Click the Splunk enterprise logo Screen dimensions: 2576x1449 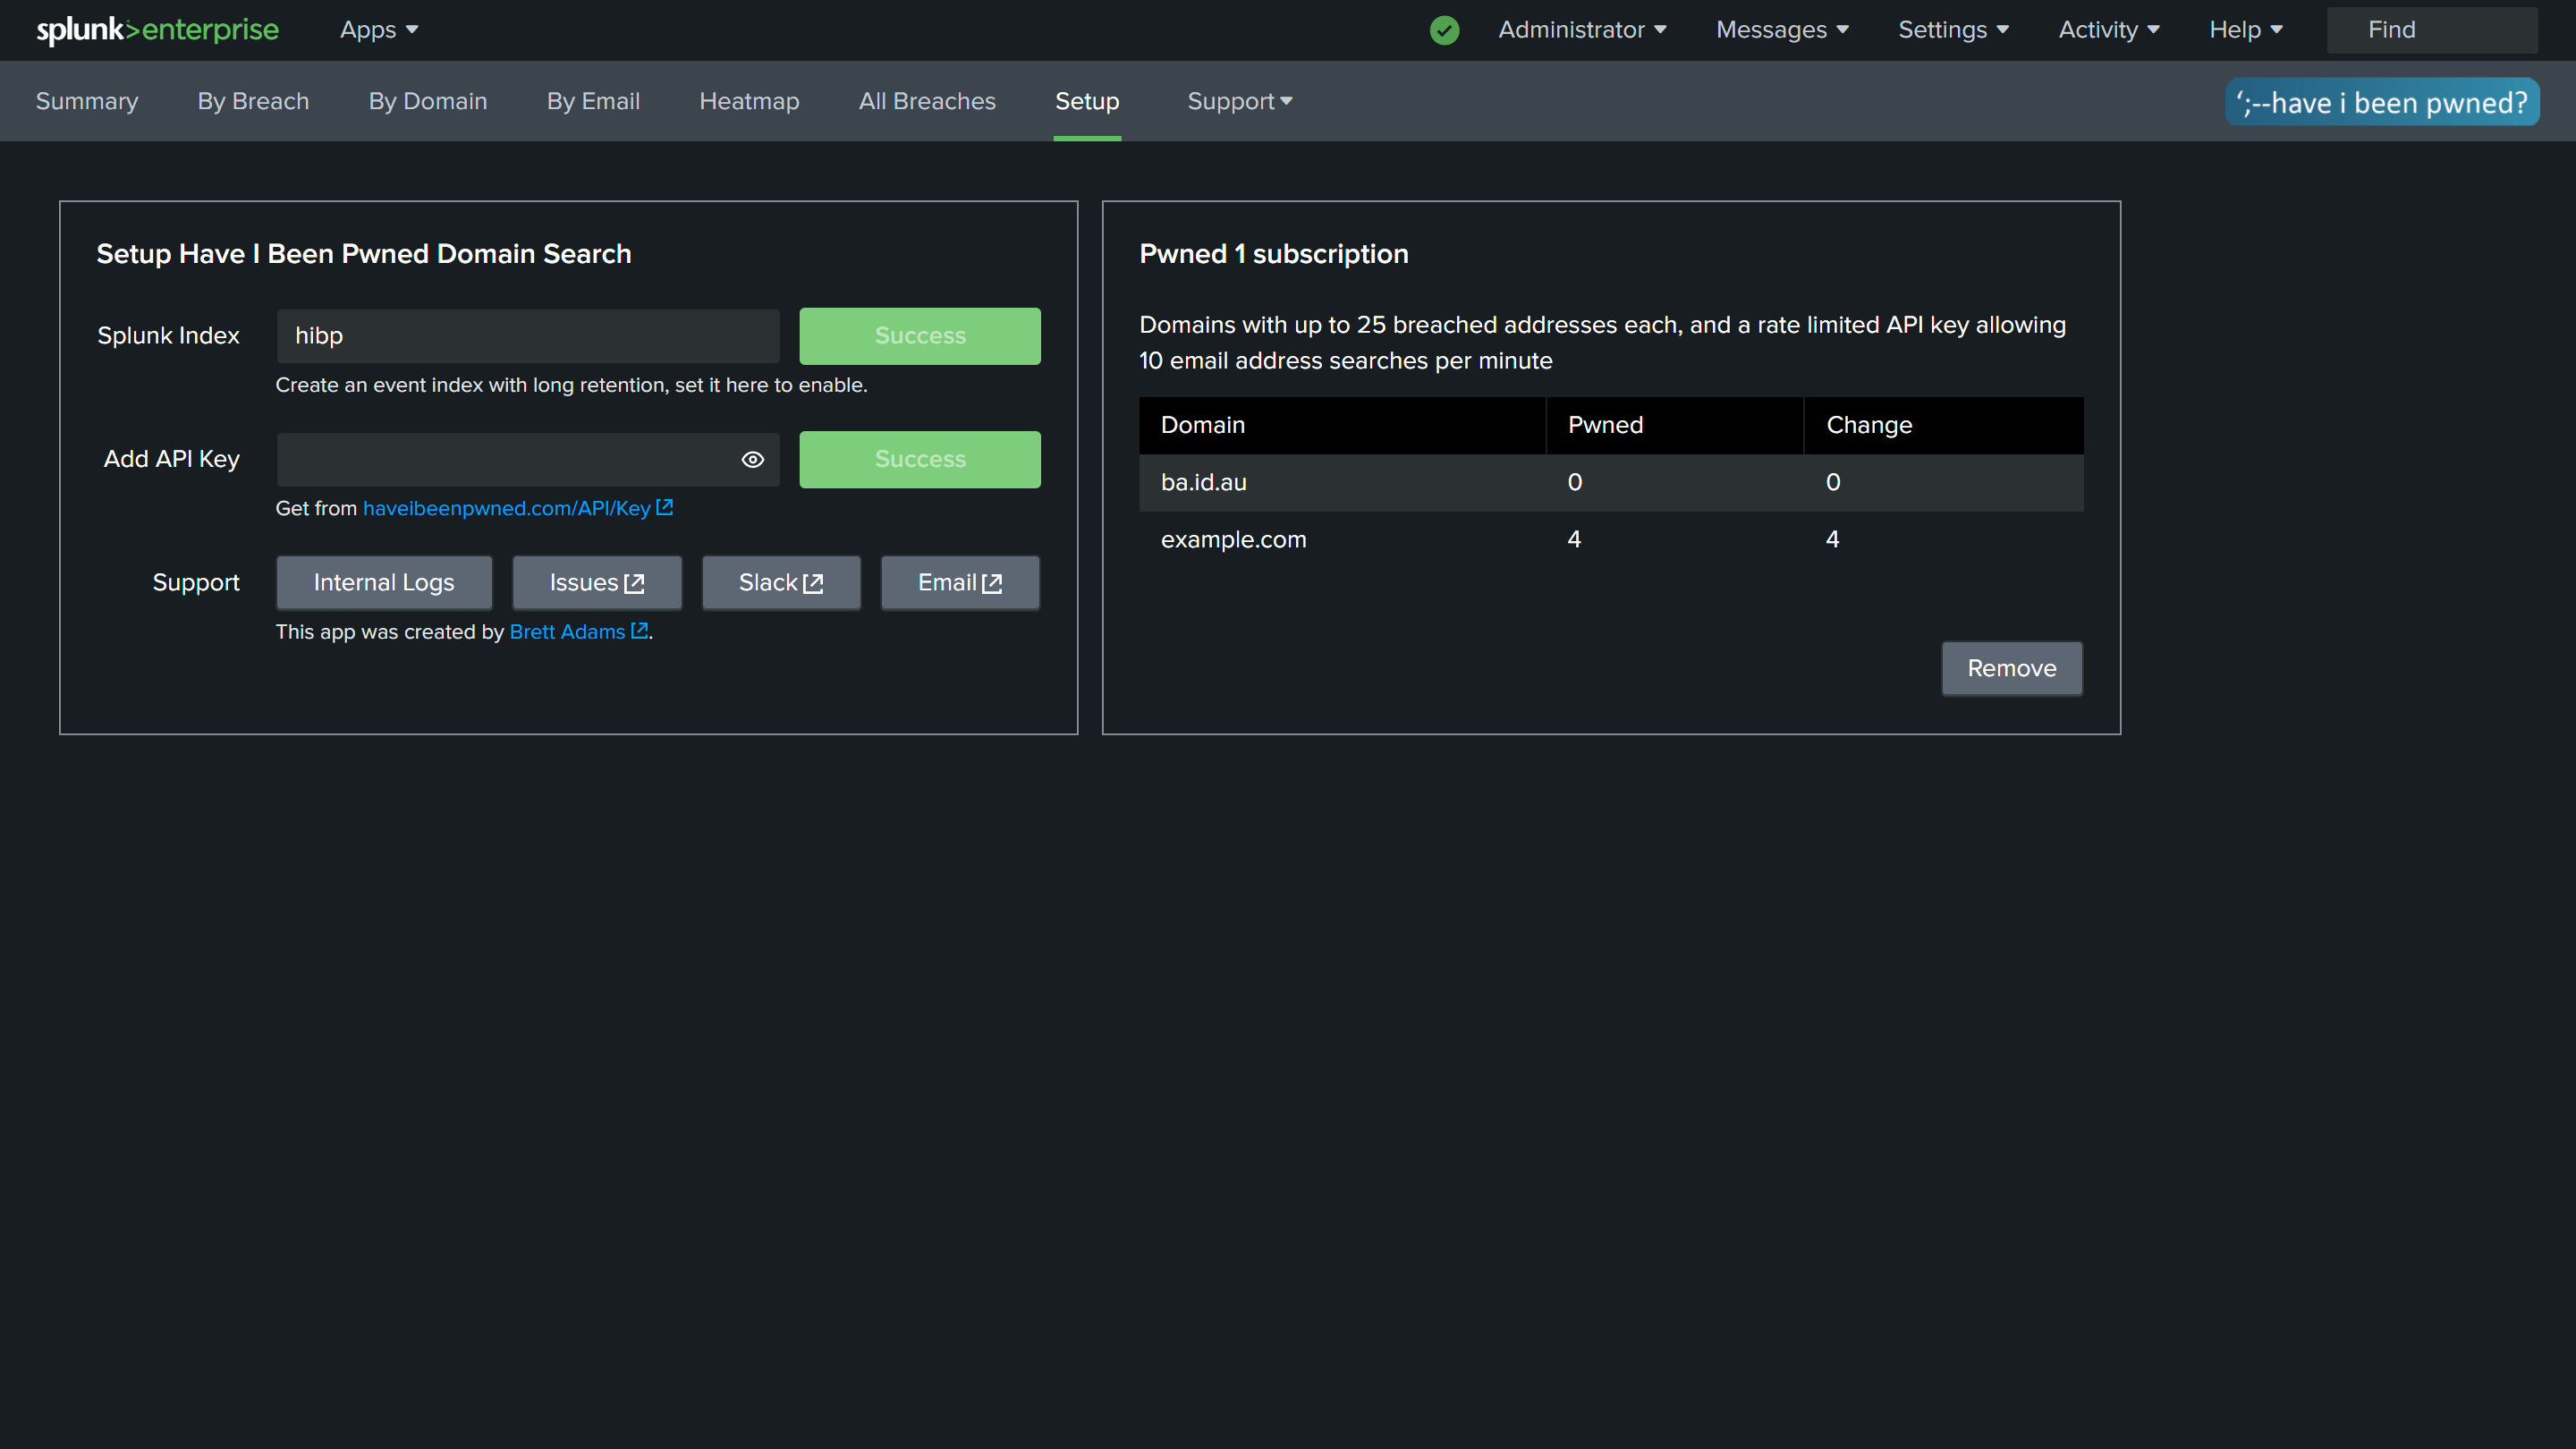coord(157,30)
